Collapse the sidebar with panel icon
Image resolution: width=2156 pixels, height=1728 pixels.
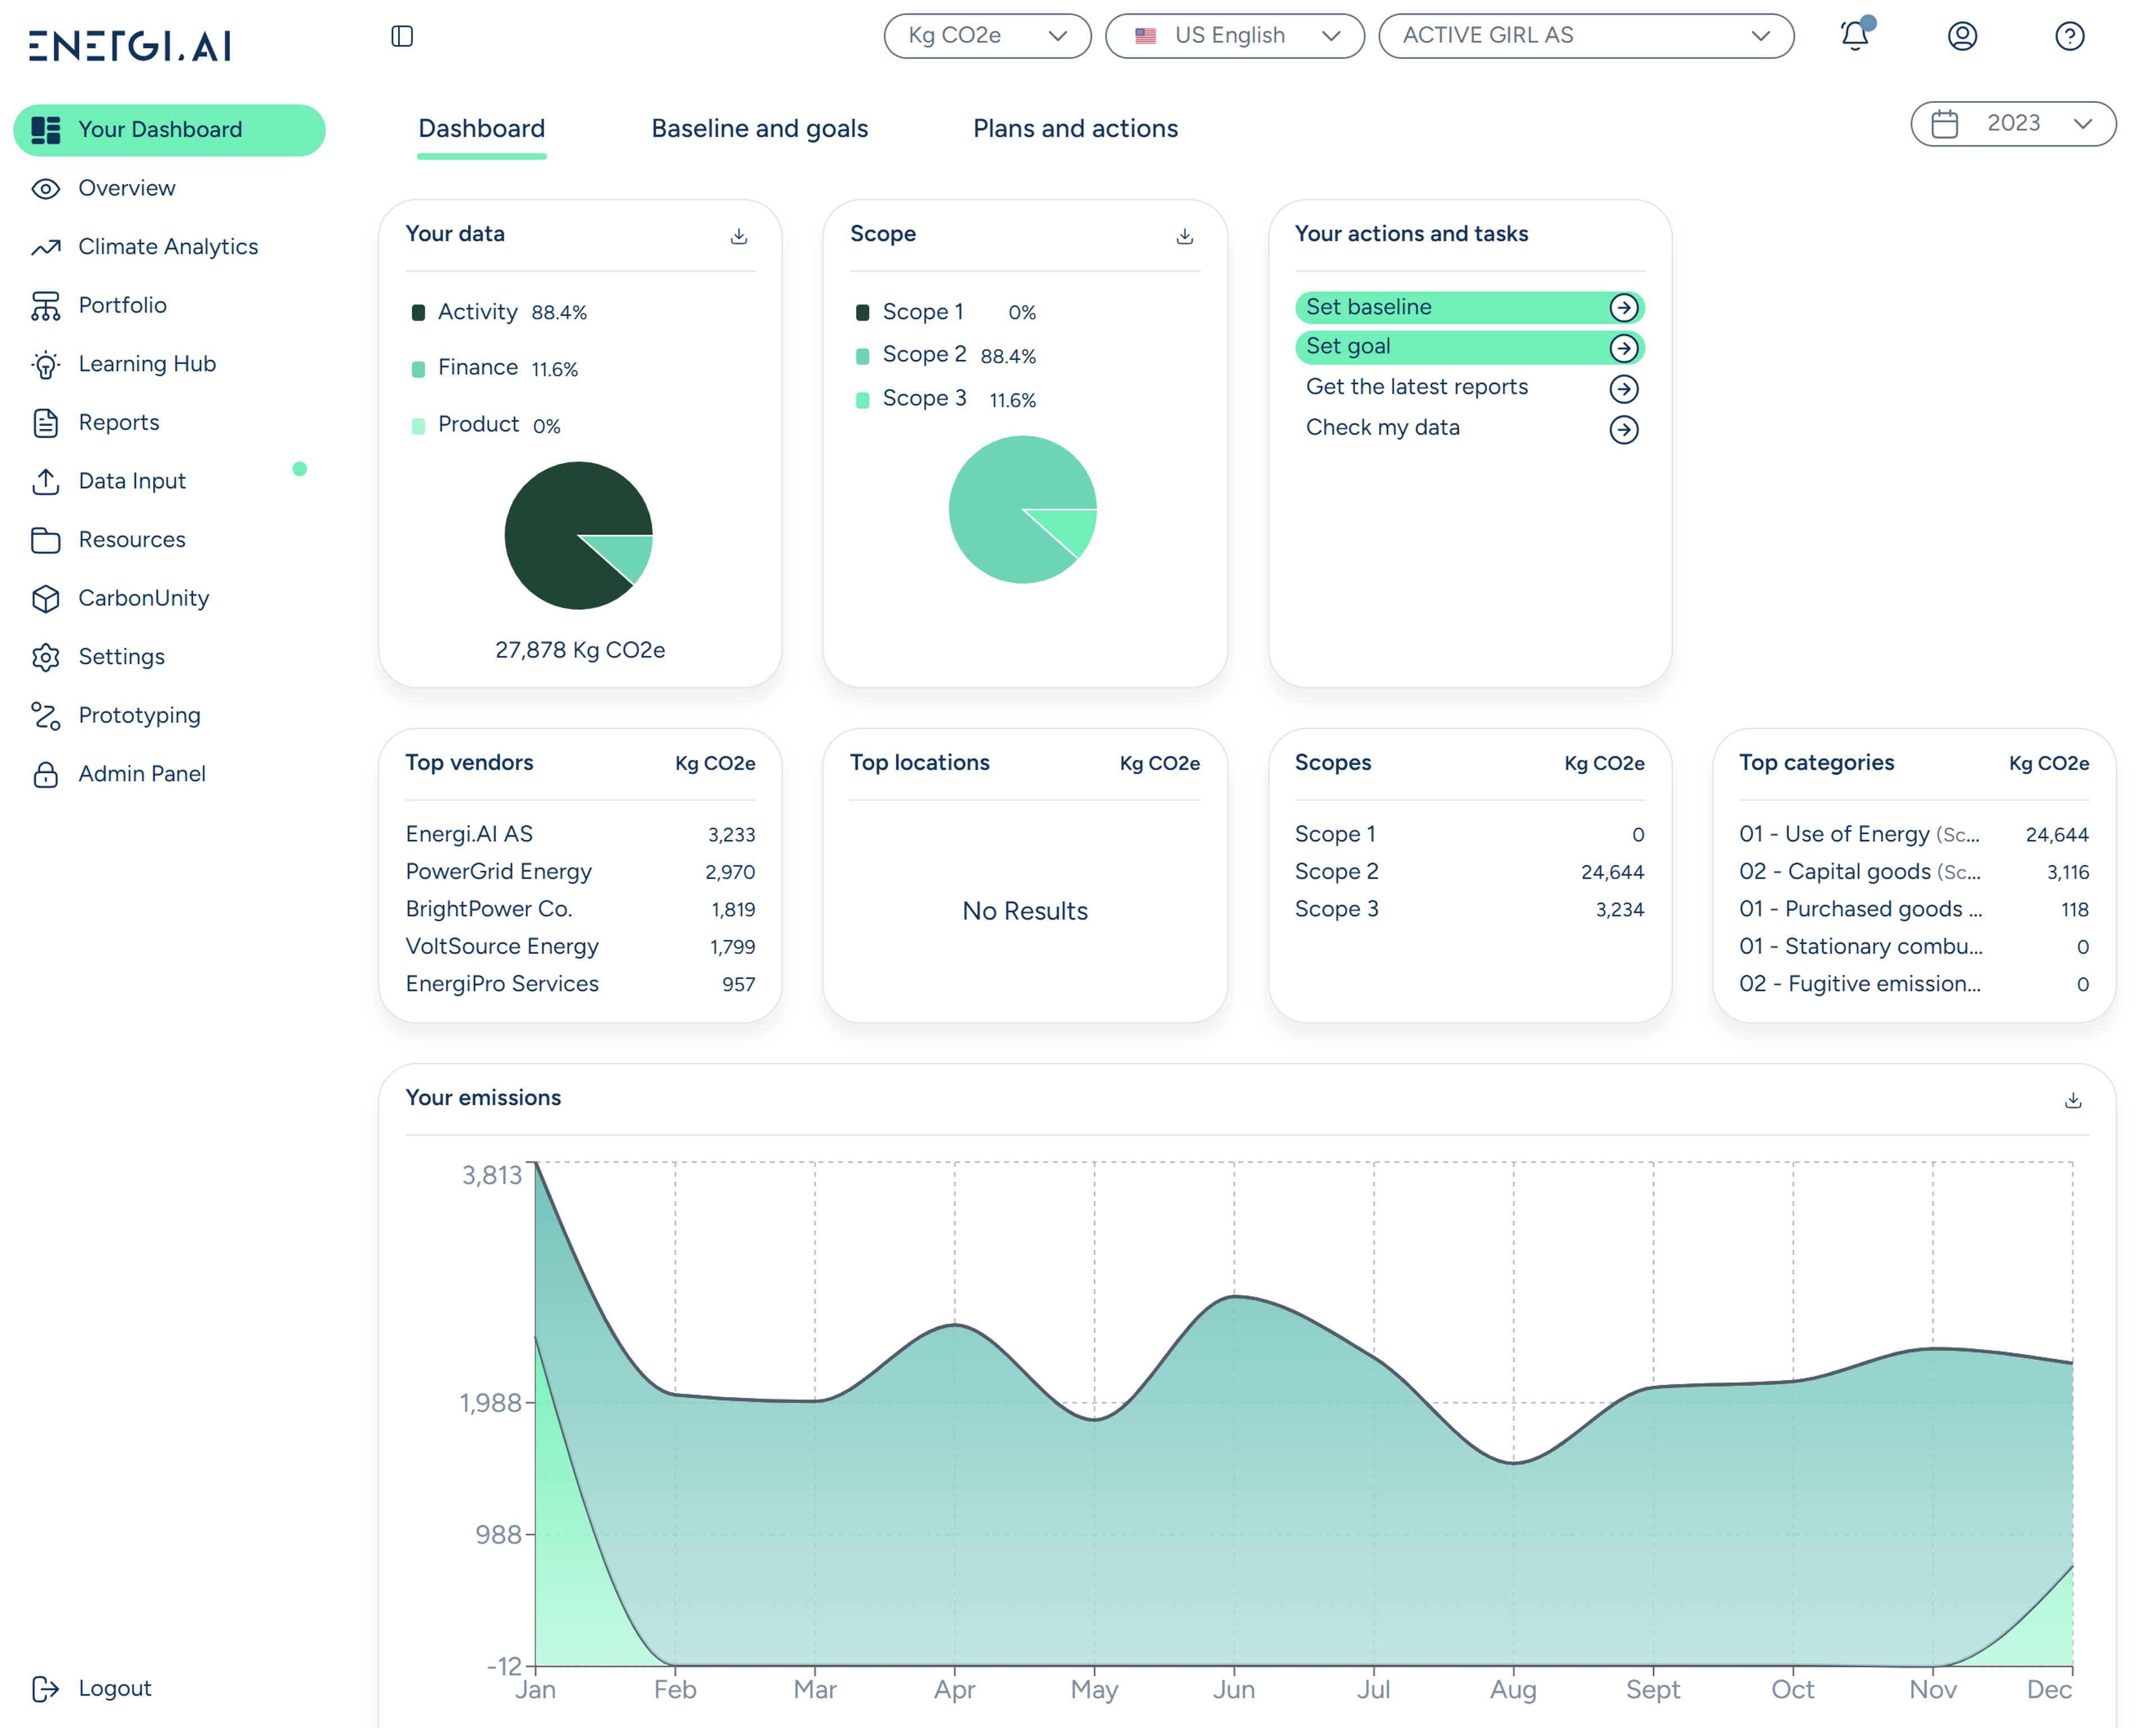pos(402,36)
